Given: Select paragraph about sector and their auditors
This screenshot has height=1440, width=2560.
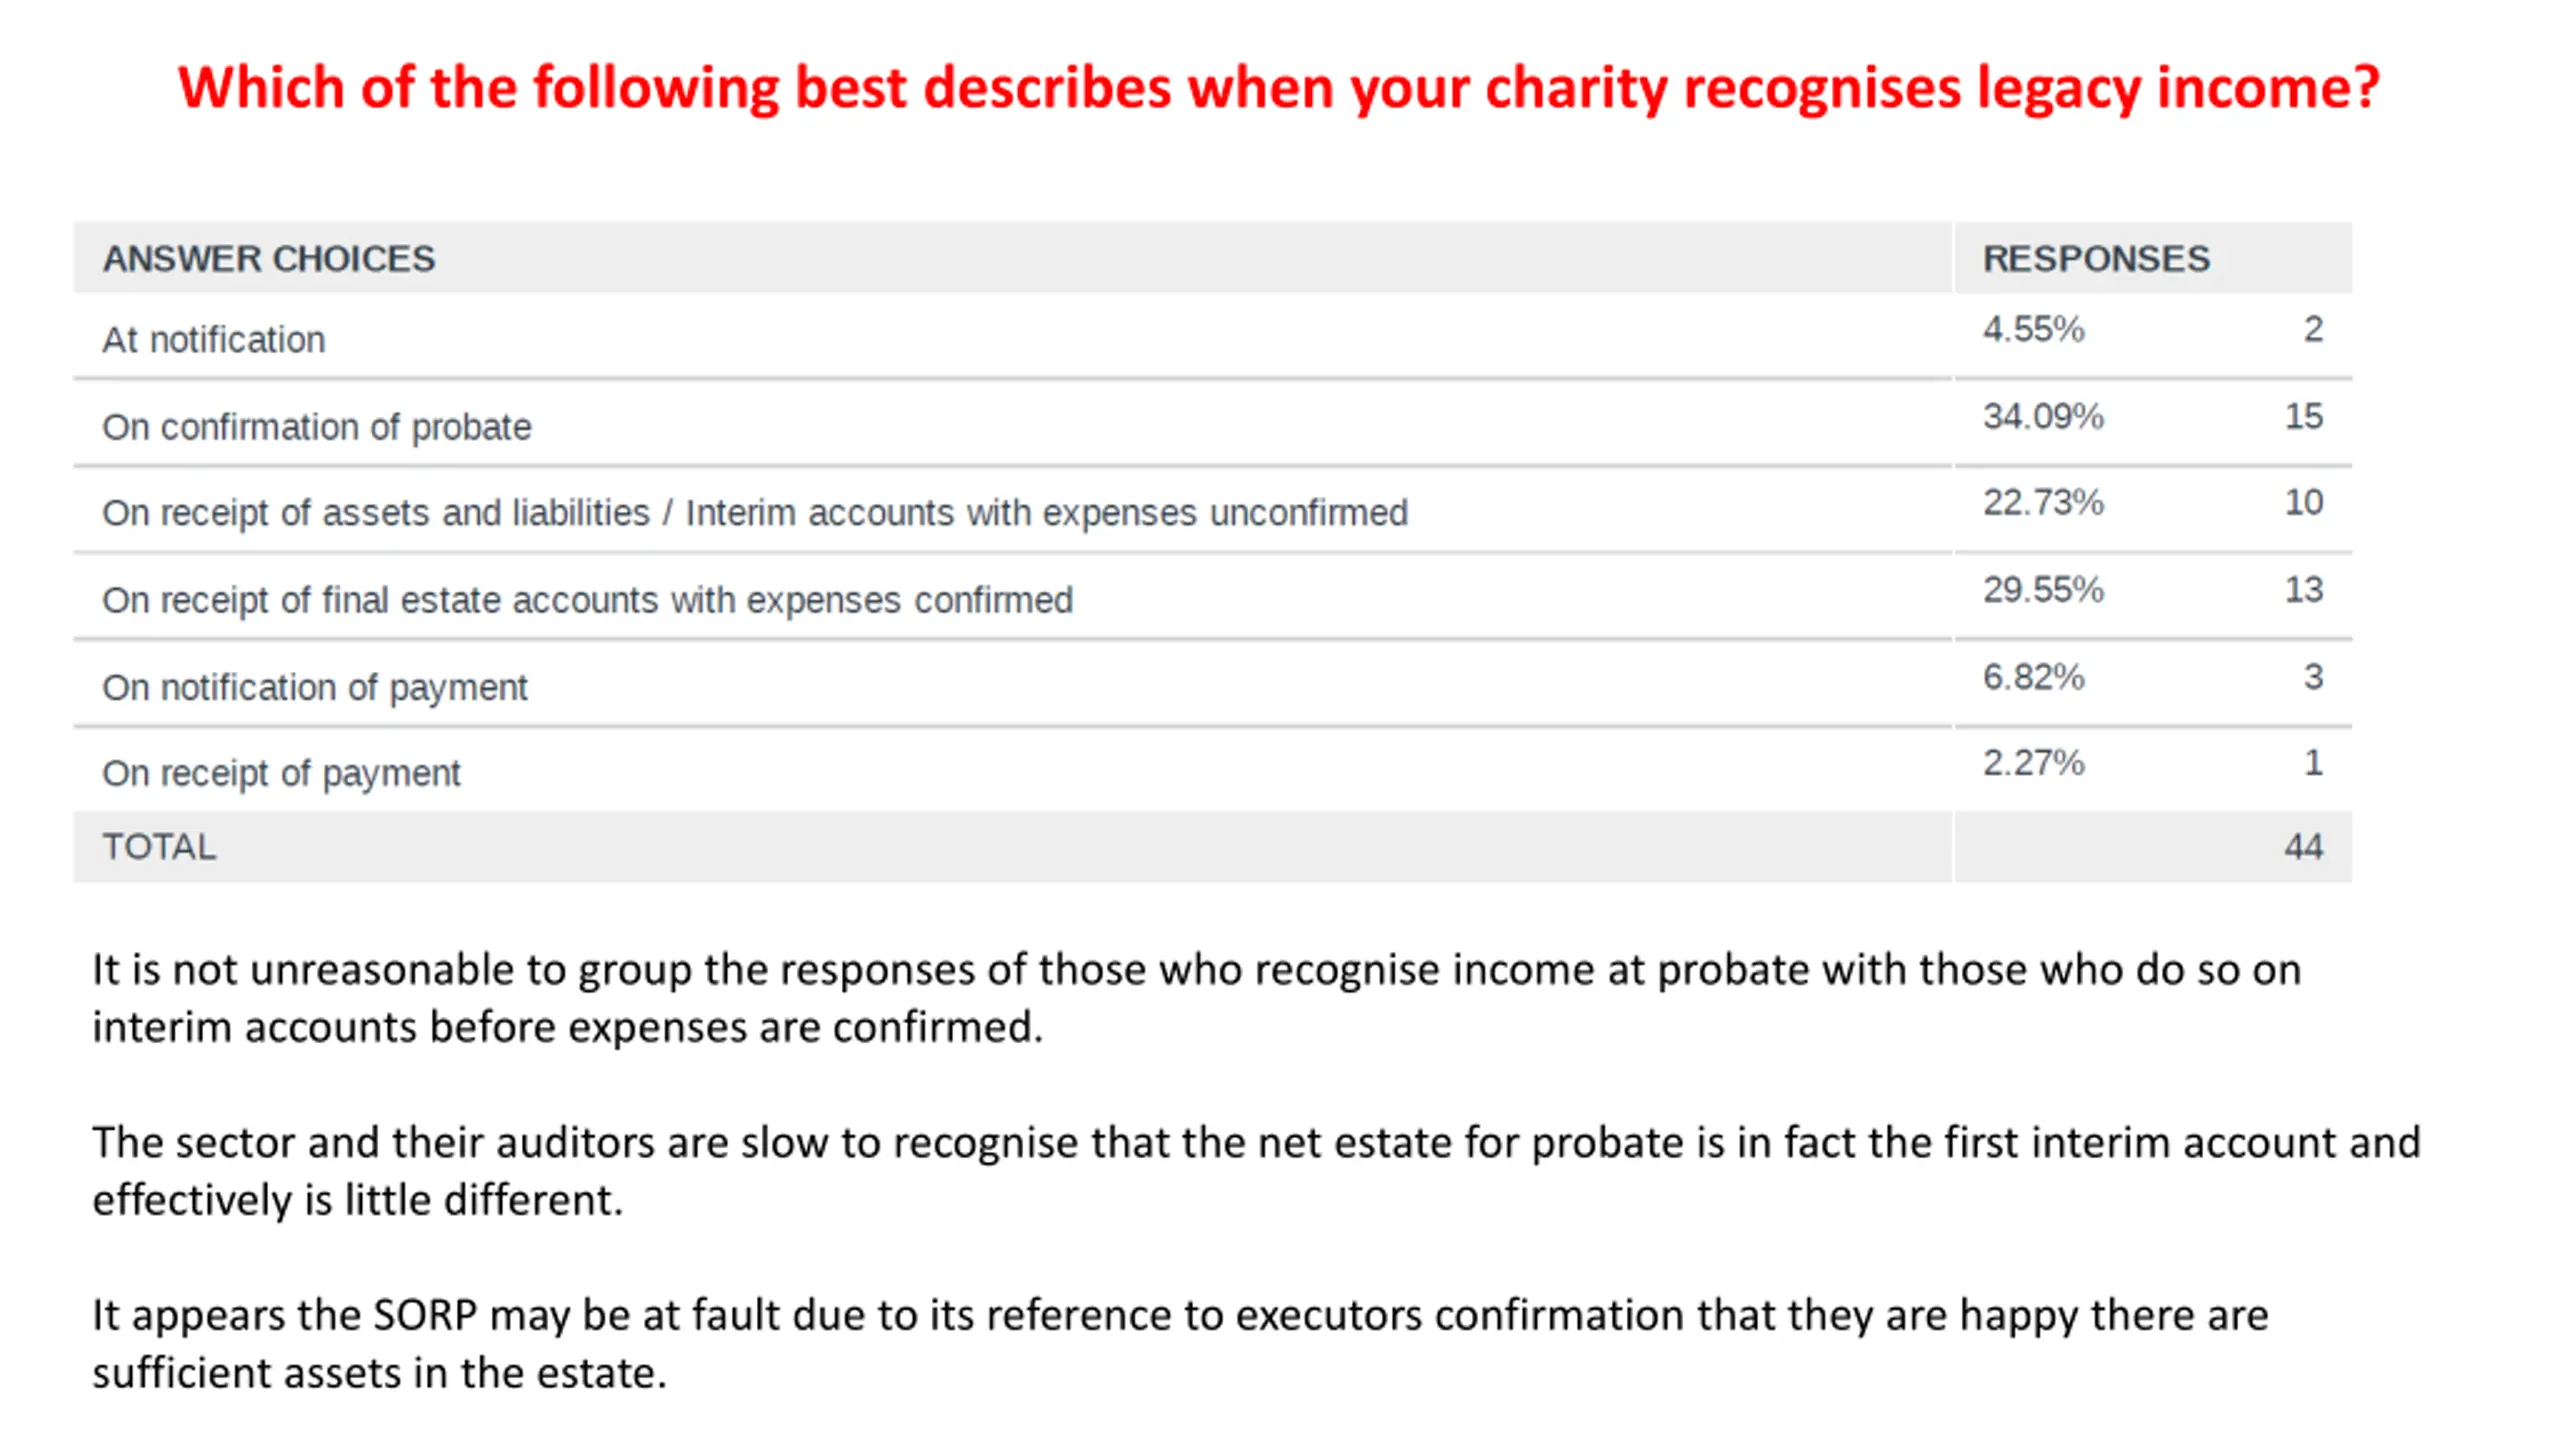Looking at the screenshot, I should pyautogui.click(x=1256, y=1171).
